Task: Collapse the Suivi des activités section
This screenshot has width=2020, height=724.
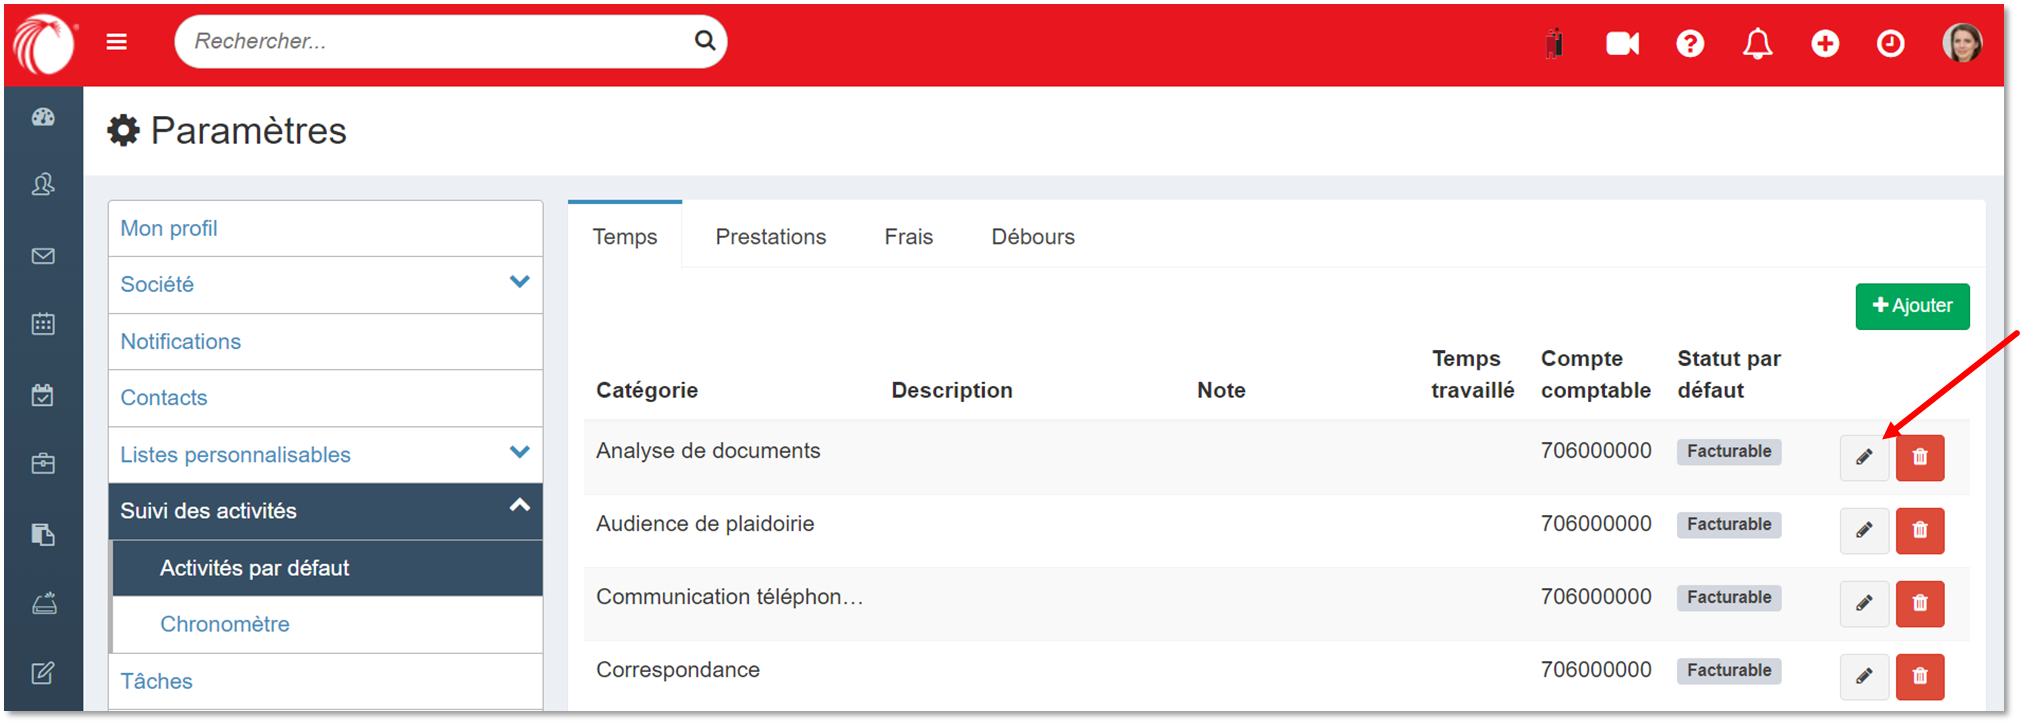Action: (x=519, y=507)
